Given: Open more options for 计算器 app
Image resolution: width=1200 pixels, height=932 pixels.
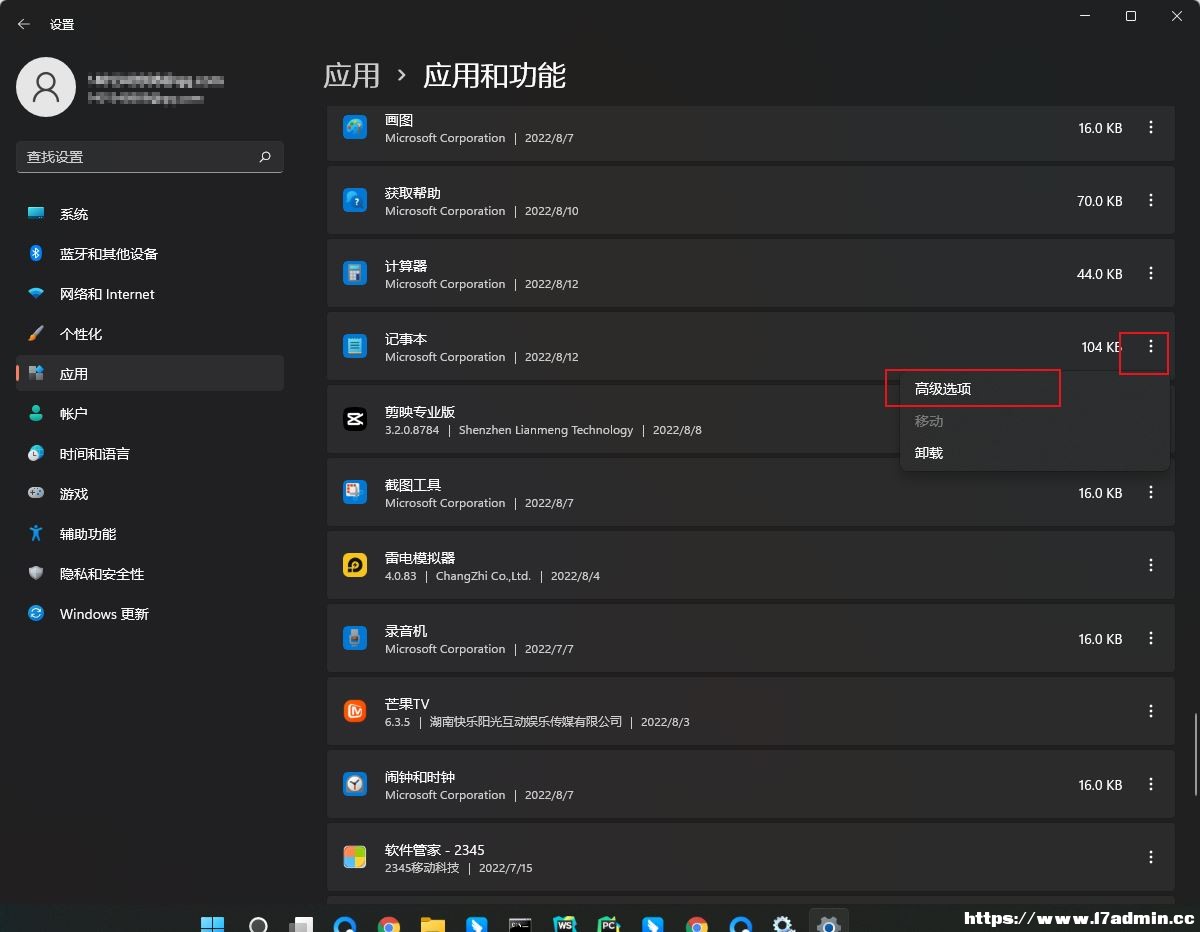Looking at the screenshot, I should (1151, 274).
